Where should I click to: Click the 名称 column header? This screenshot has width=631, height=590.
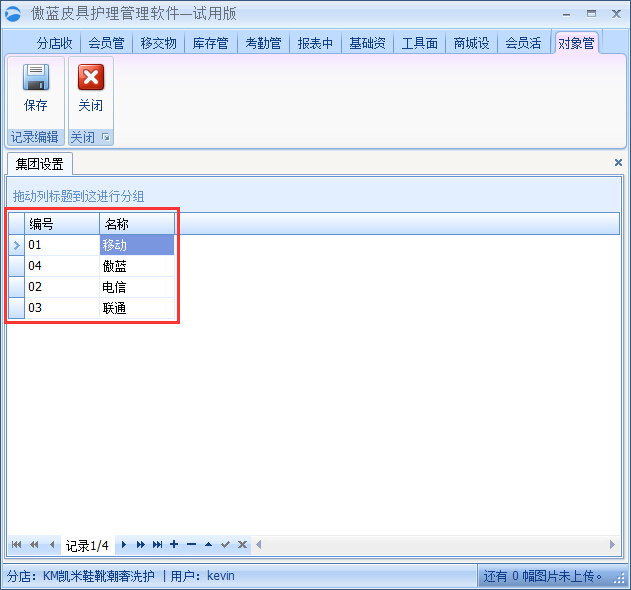pyautogui.click(x=136, y=224)
